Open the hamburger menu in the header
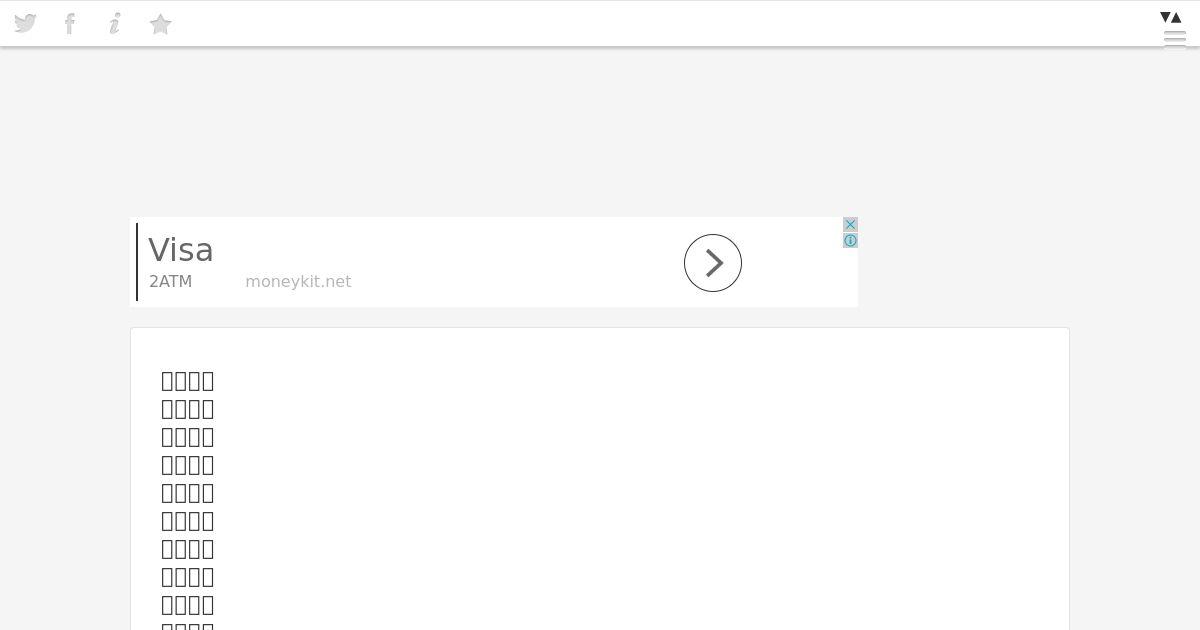Image resolution: width=1200 pixels, height=630 pixels. [x=1175, y=39]
